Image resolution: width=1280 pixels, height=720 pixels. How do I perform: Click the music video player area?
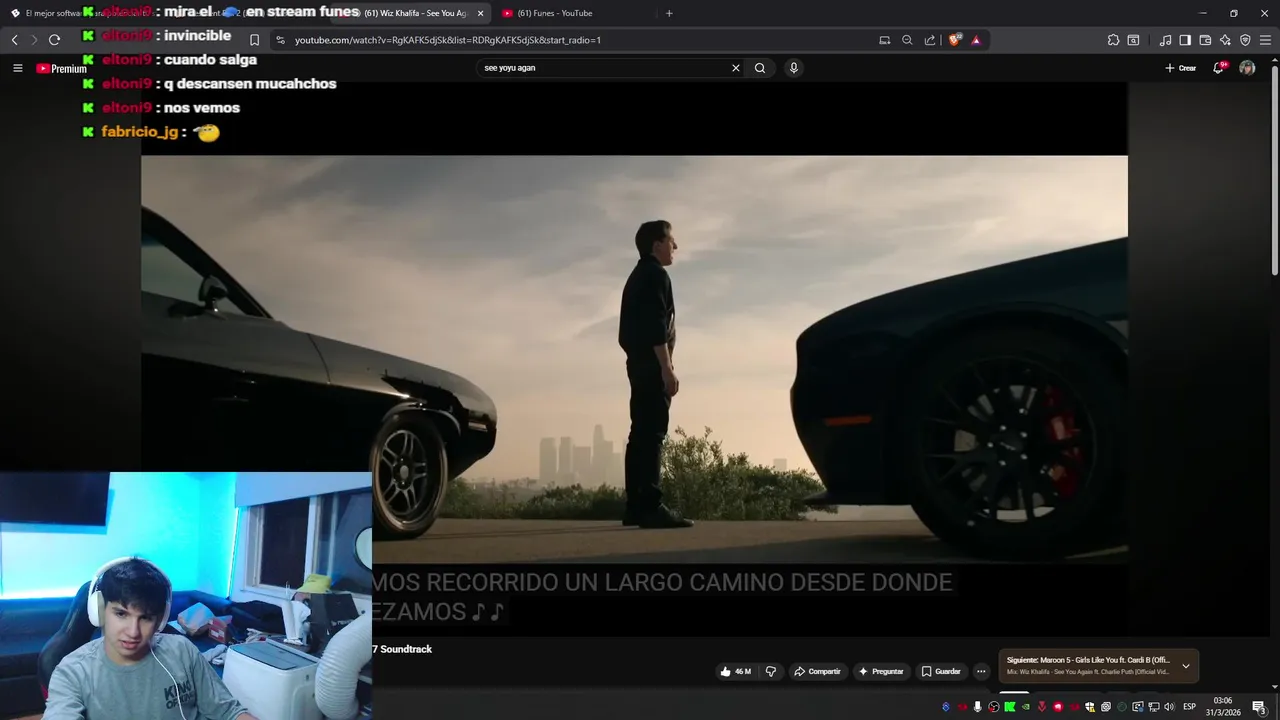pos(634,360)
